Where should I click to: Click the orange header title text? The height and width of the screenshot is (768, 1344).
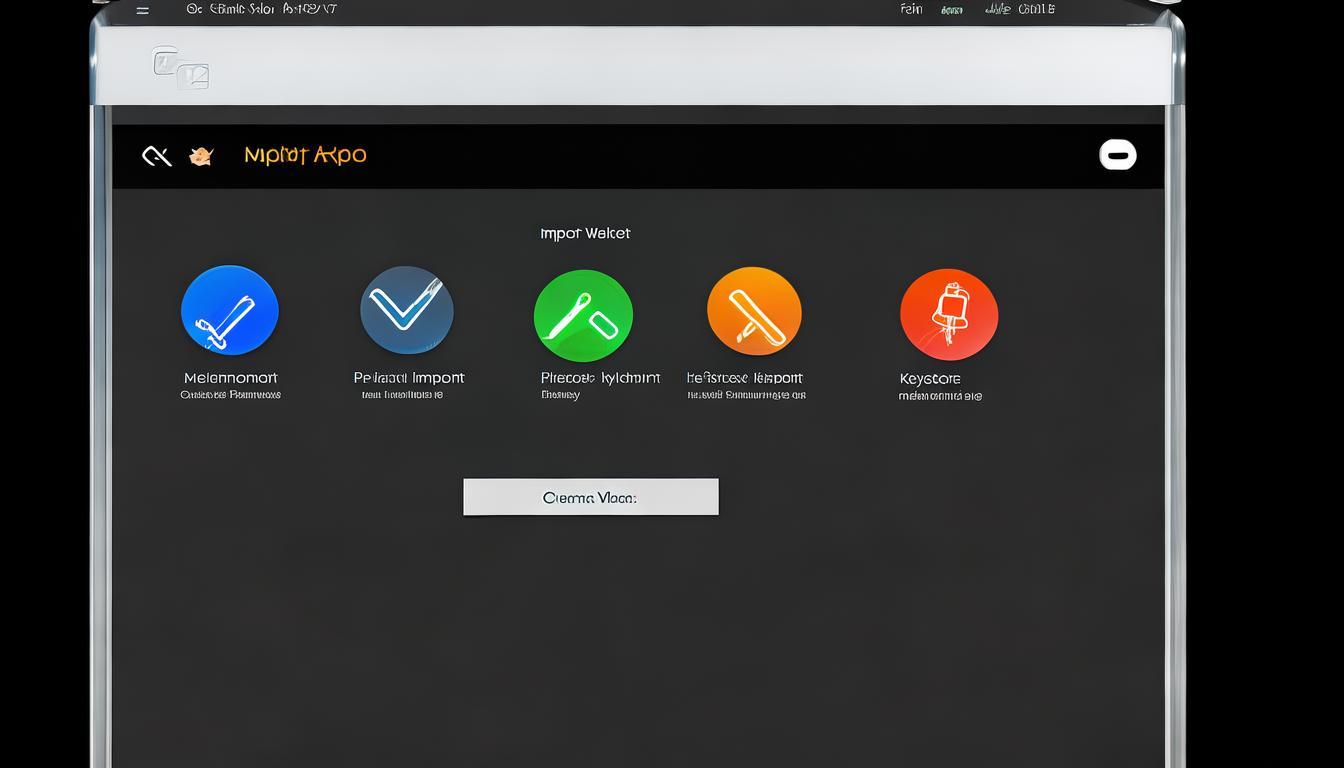coord(305,155)
